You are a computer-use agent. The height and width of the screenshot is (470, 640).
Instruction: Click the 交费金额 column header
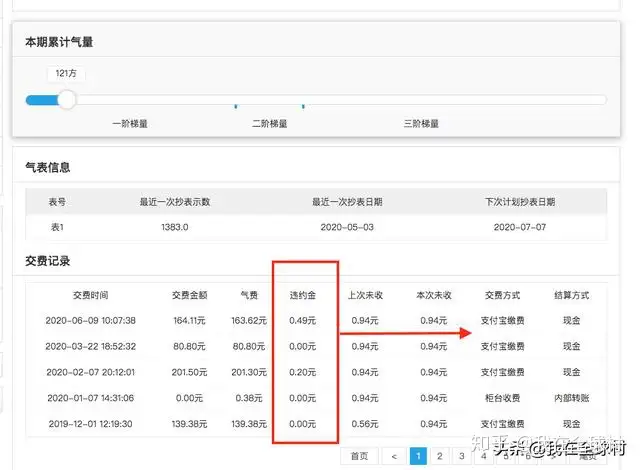[x=189, y=295]
